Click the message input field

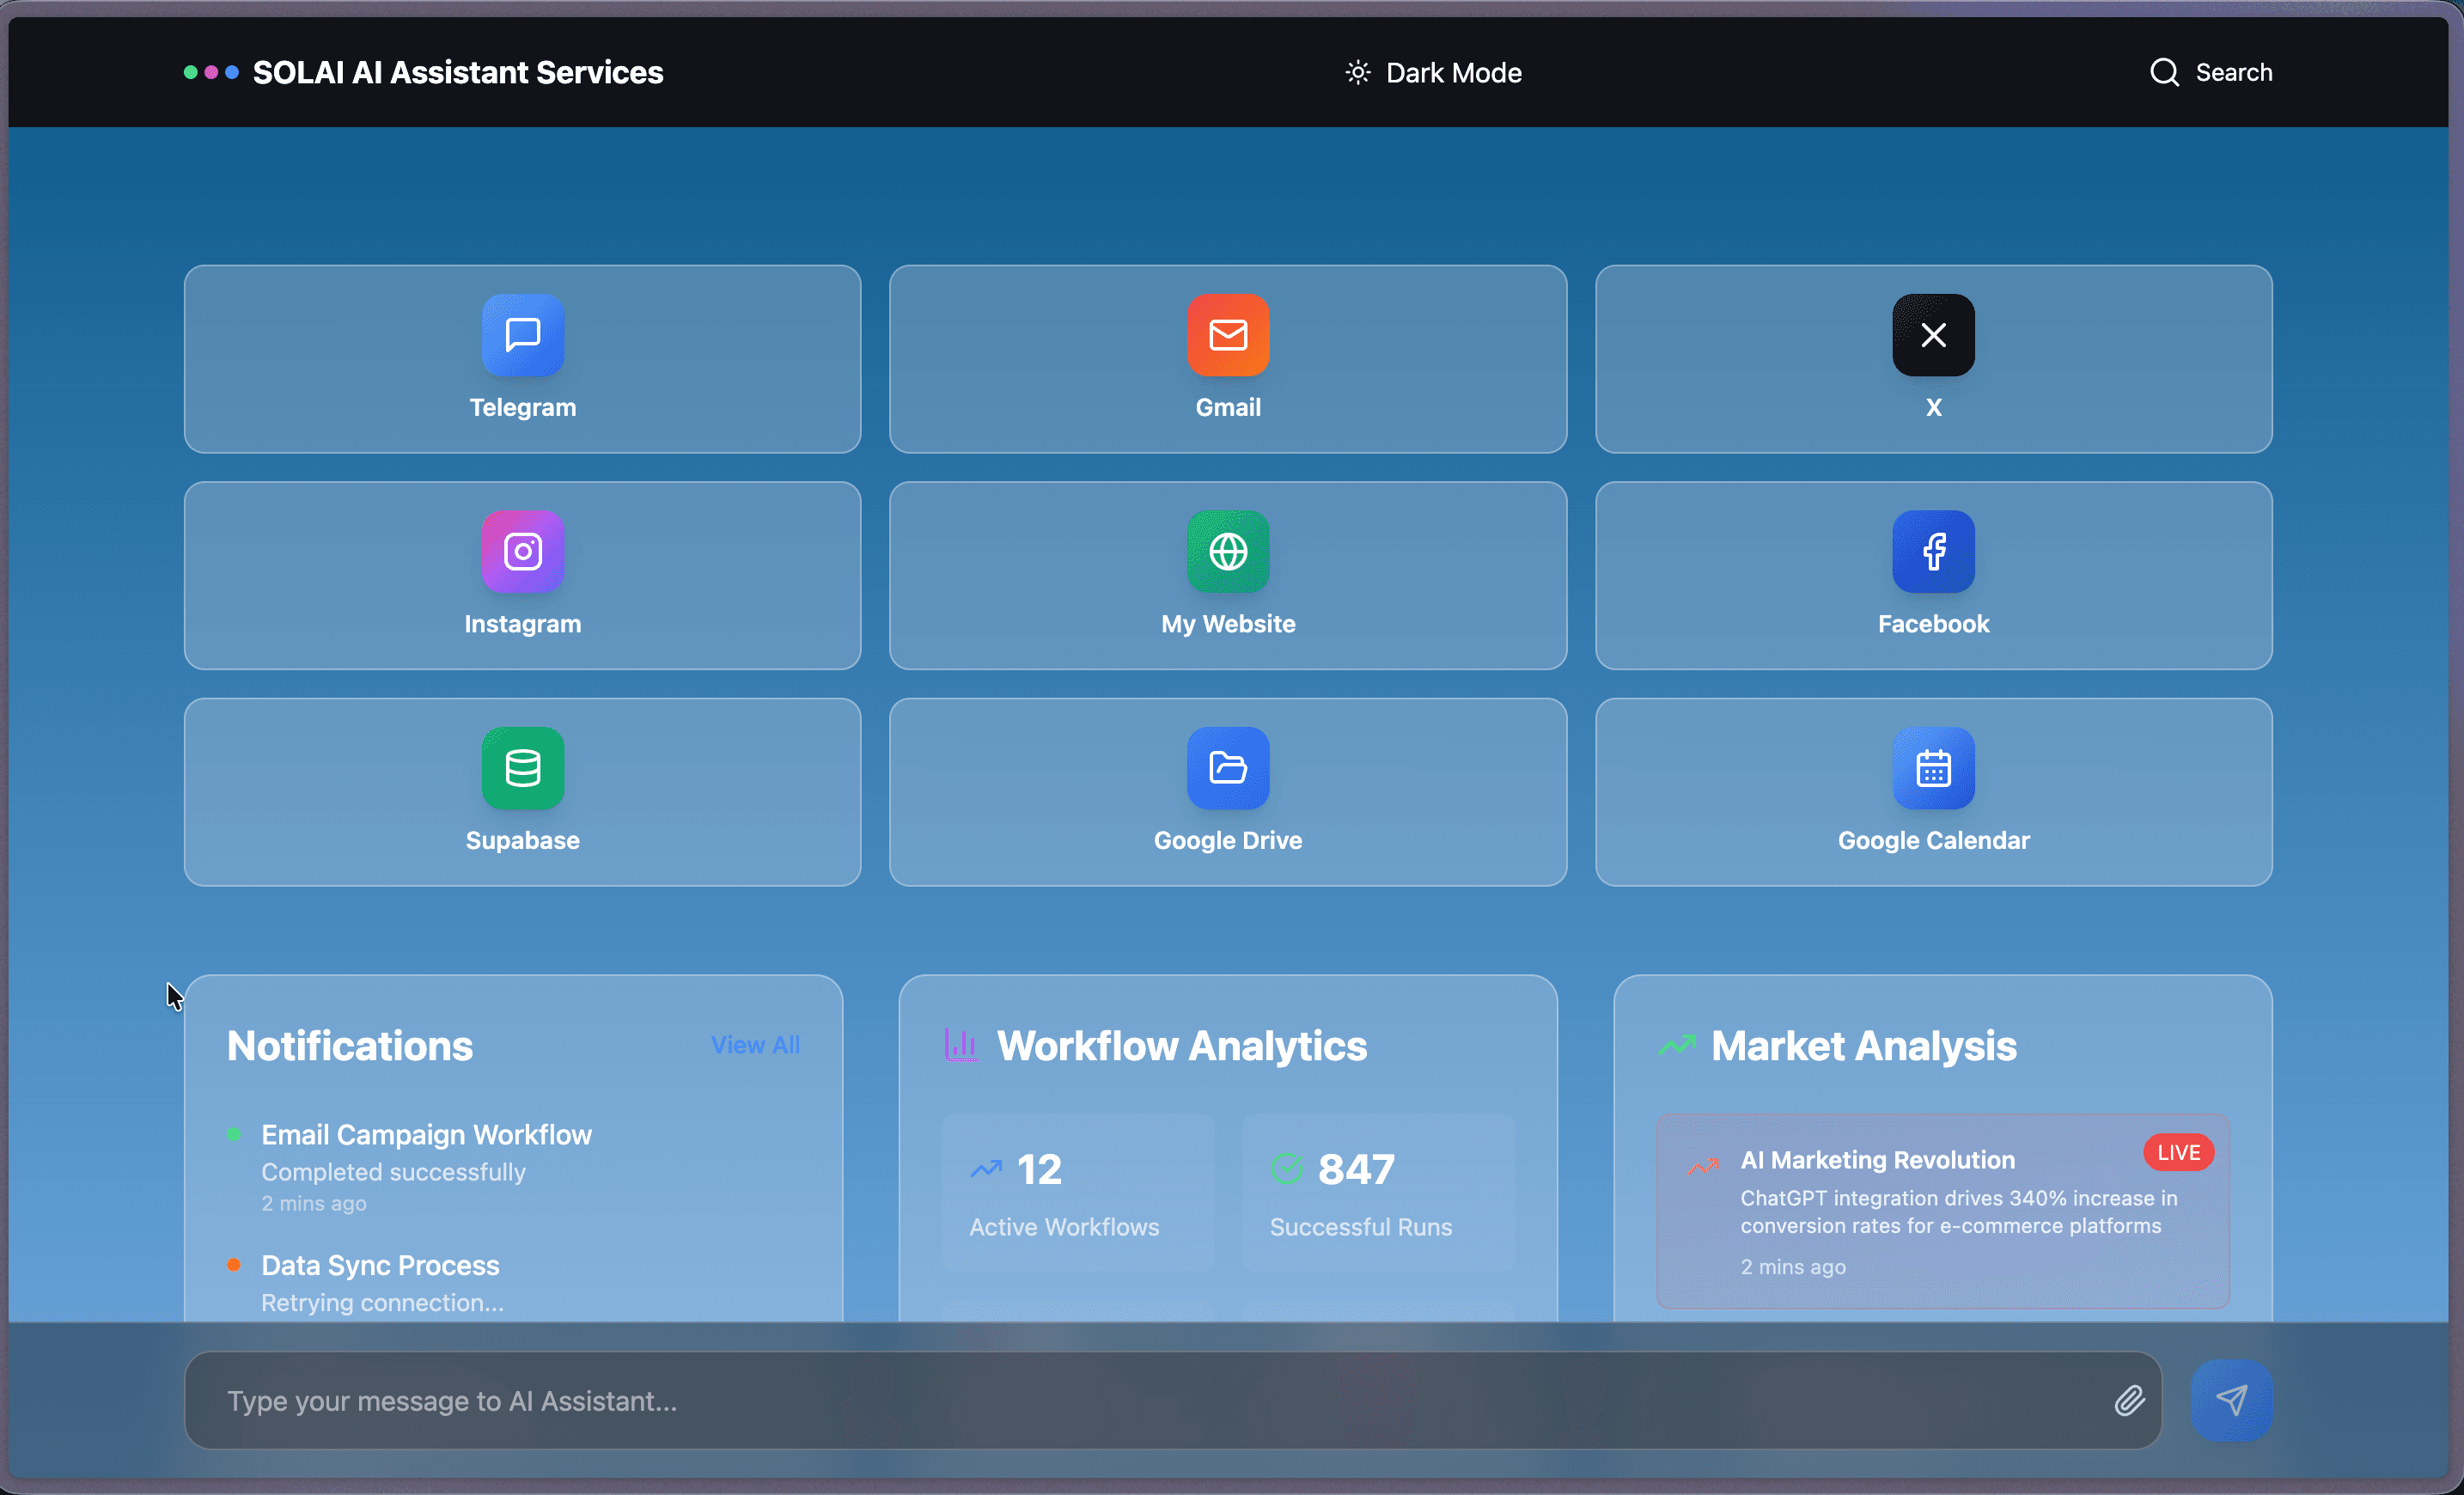[x=1172, y=1400]
